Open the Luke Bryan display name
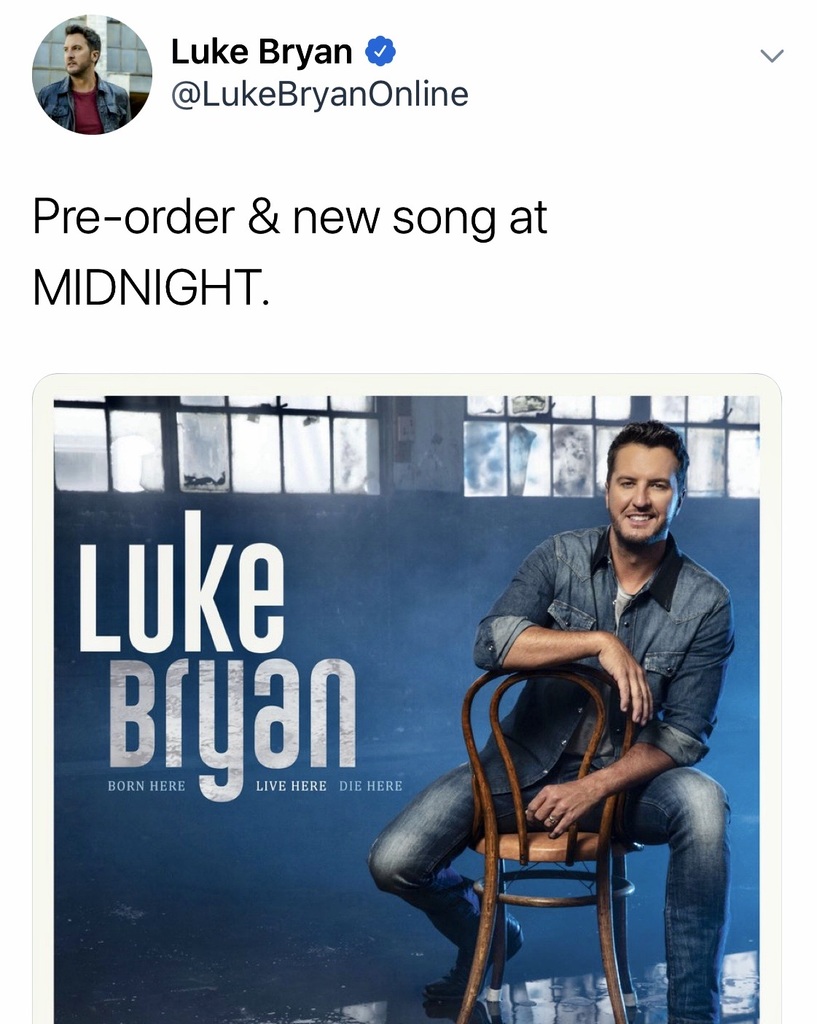817x1024 pixels. (261, 52)
